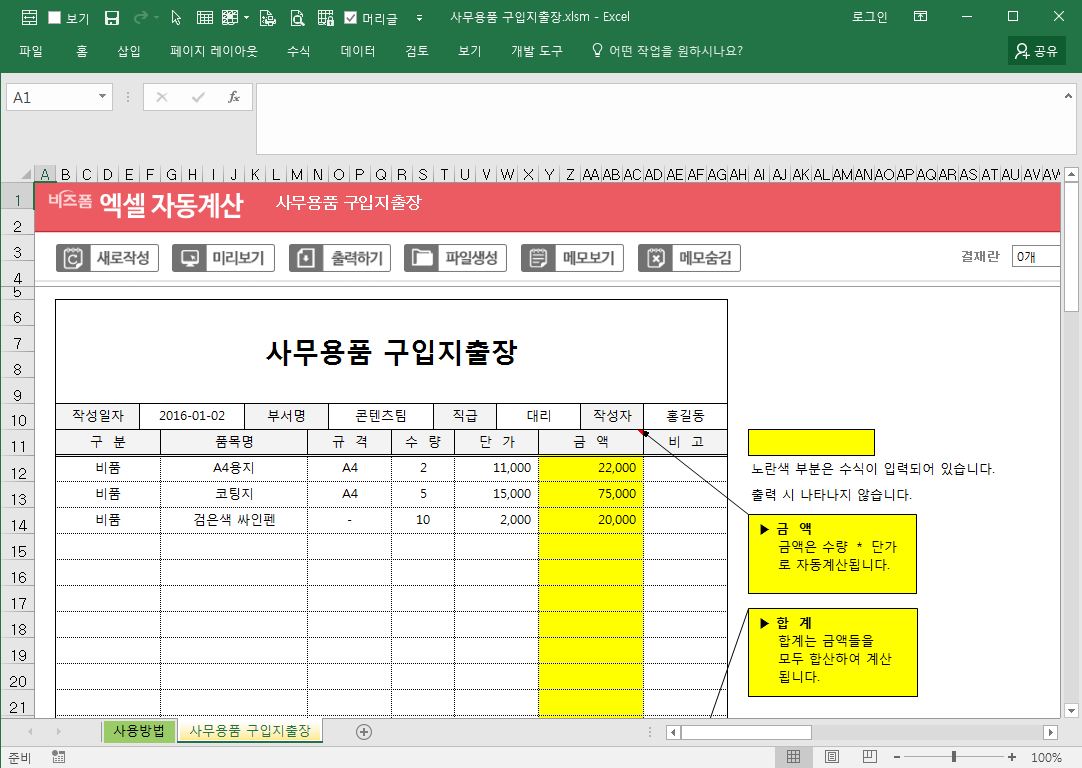This screenshot has height=768, width=1082.
Task: Switch to the 사무용품 구입지출장 sheet tab
Action: (250, 731)
